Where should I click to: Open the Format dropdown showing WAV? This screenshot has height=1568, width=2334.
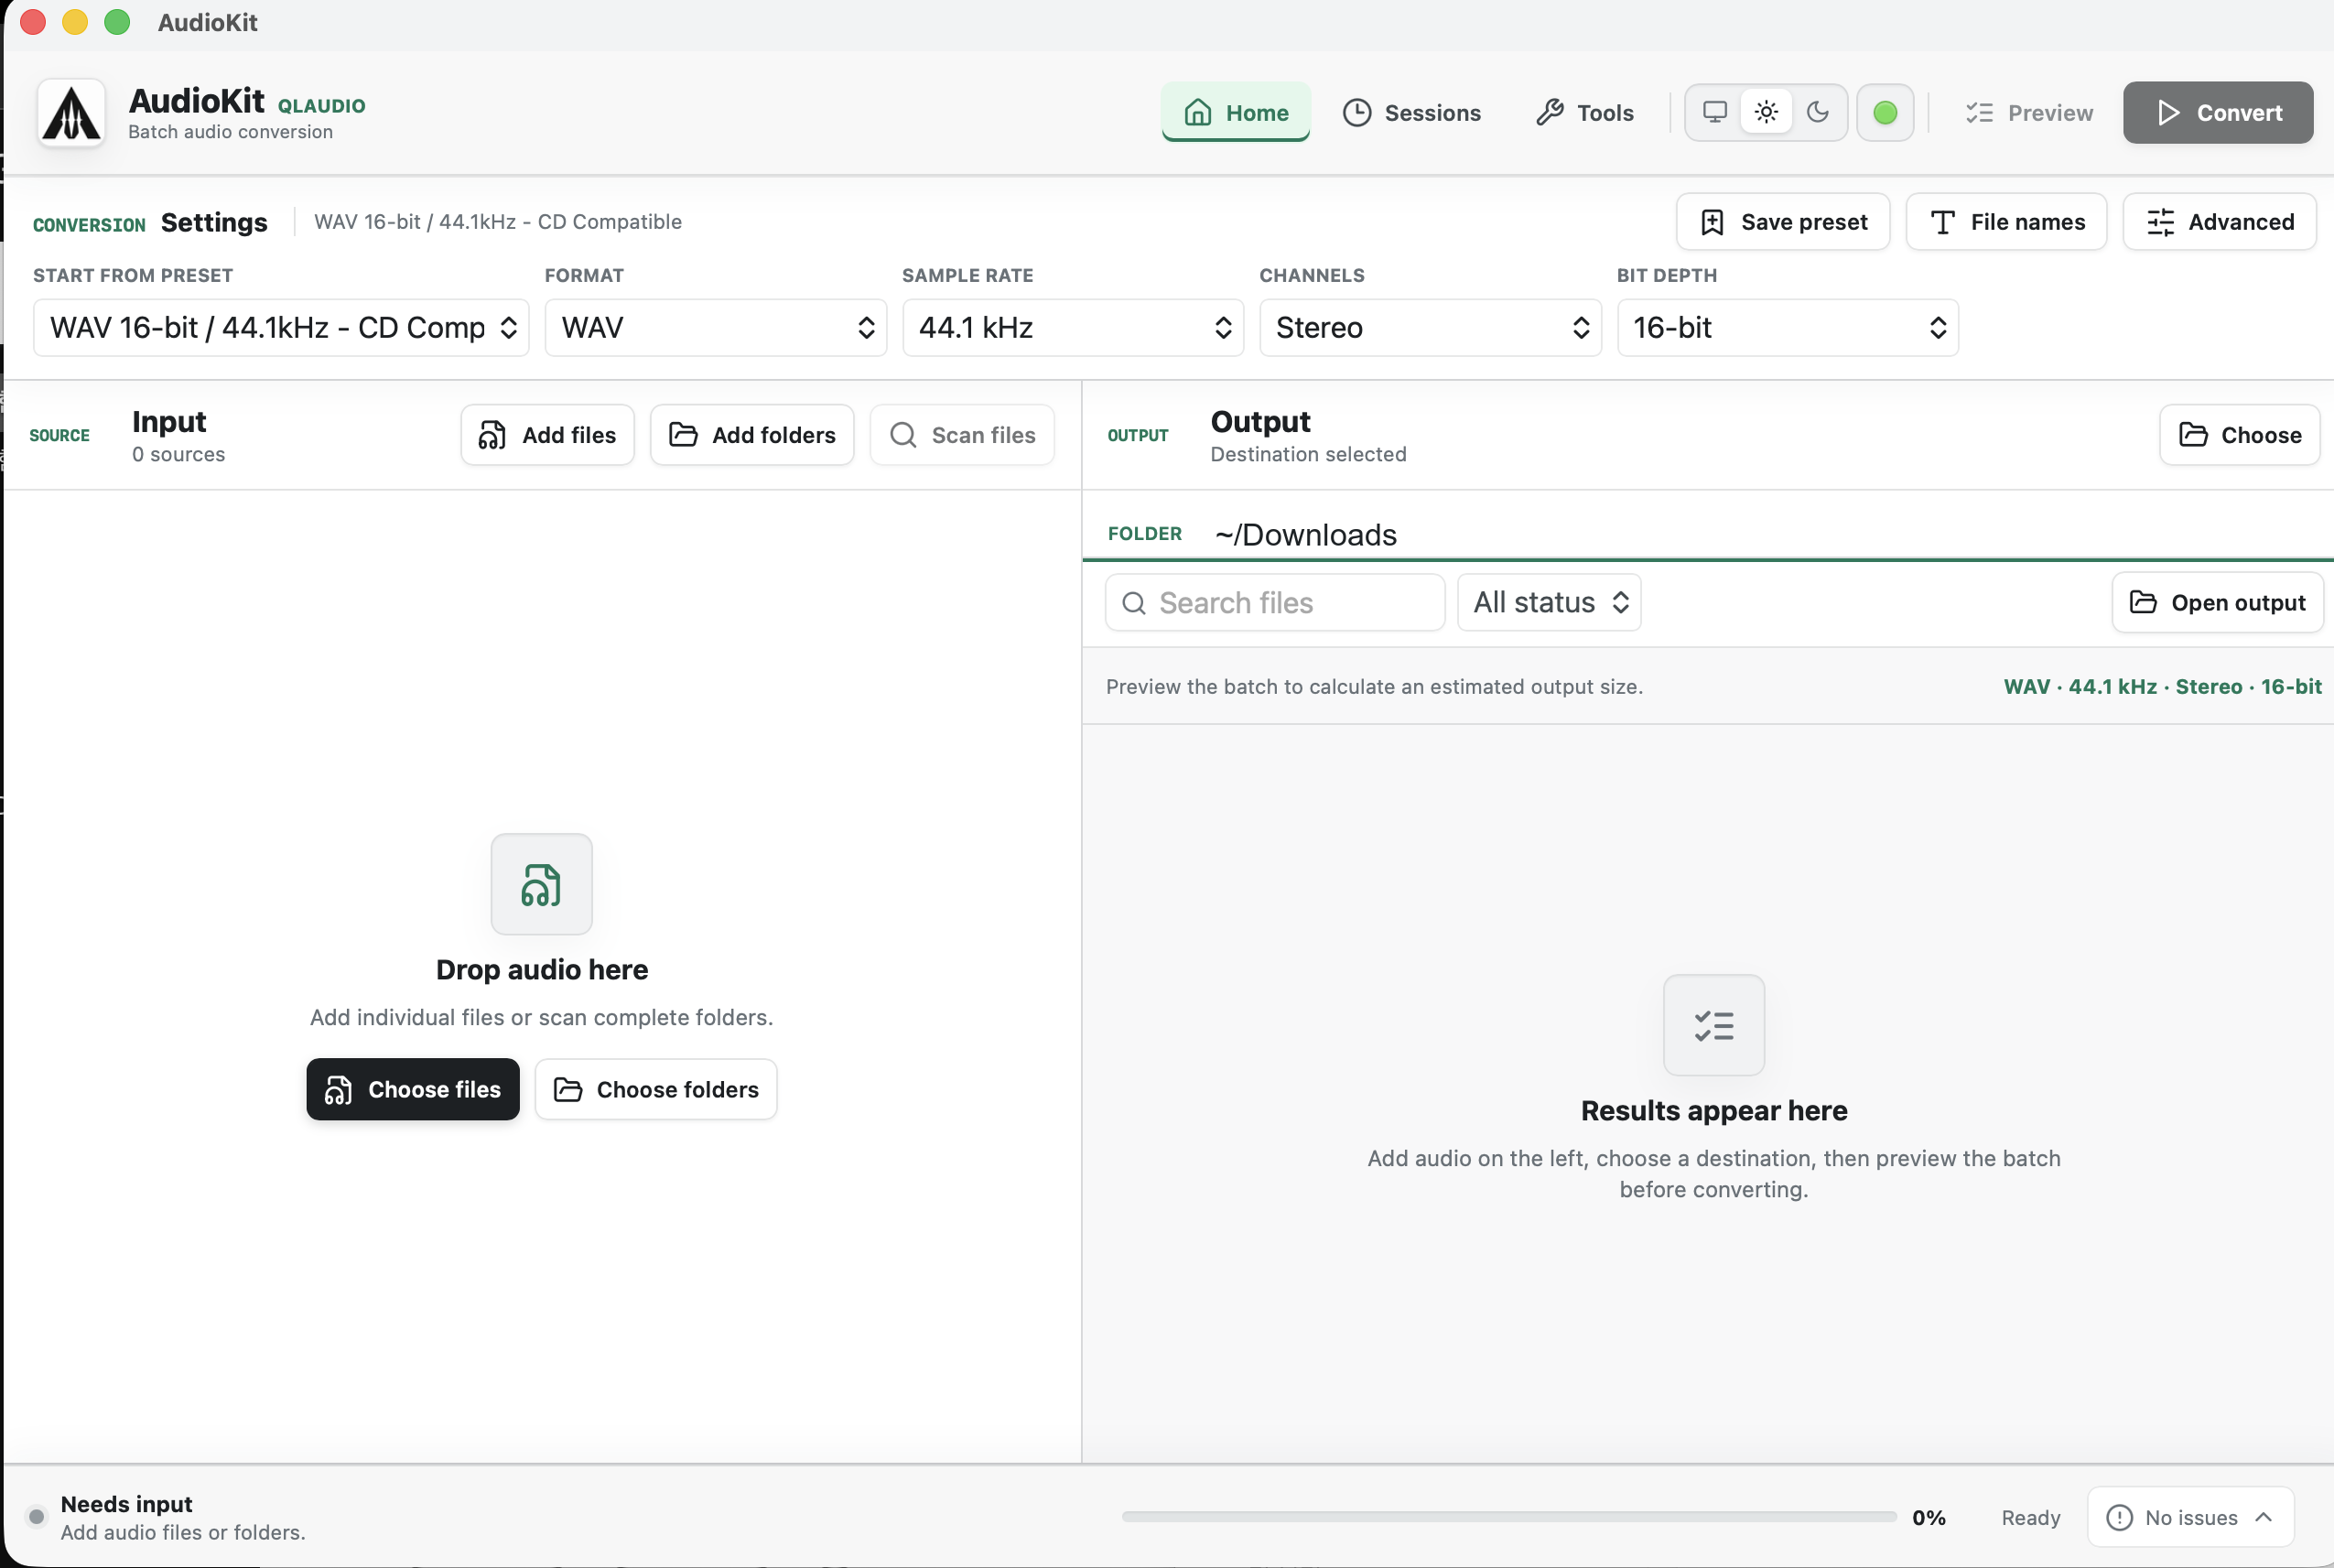715,327
